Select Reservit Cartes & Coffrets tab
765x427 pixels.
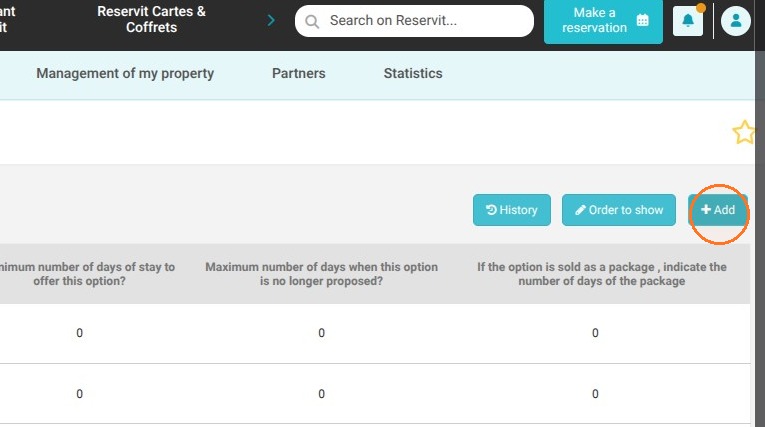point(151,20)
